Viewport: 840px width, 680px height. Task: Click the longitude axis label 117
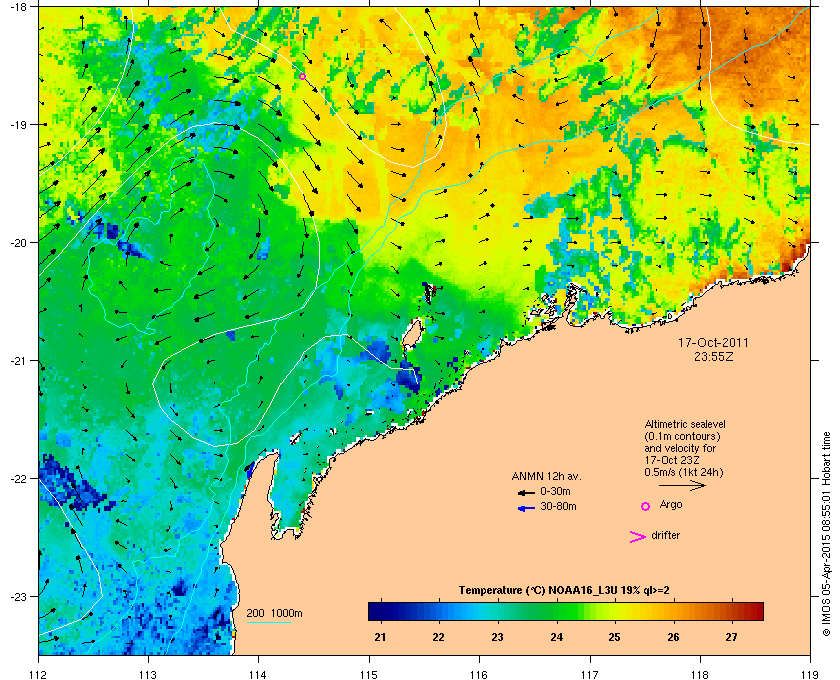point(590,675)
